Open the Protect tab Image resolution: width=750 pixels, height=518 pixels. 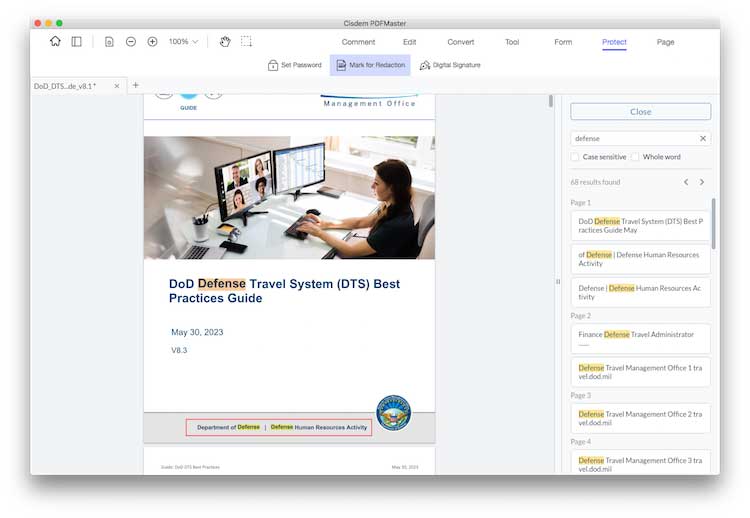(x=614, y=42)
